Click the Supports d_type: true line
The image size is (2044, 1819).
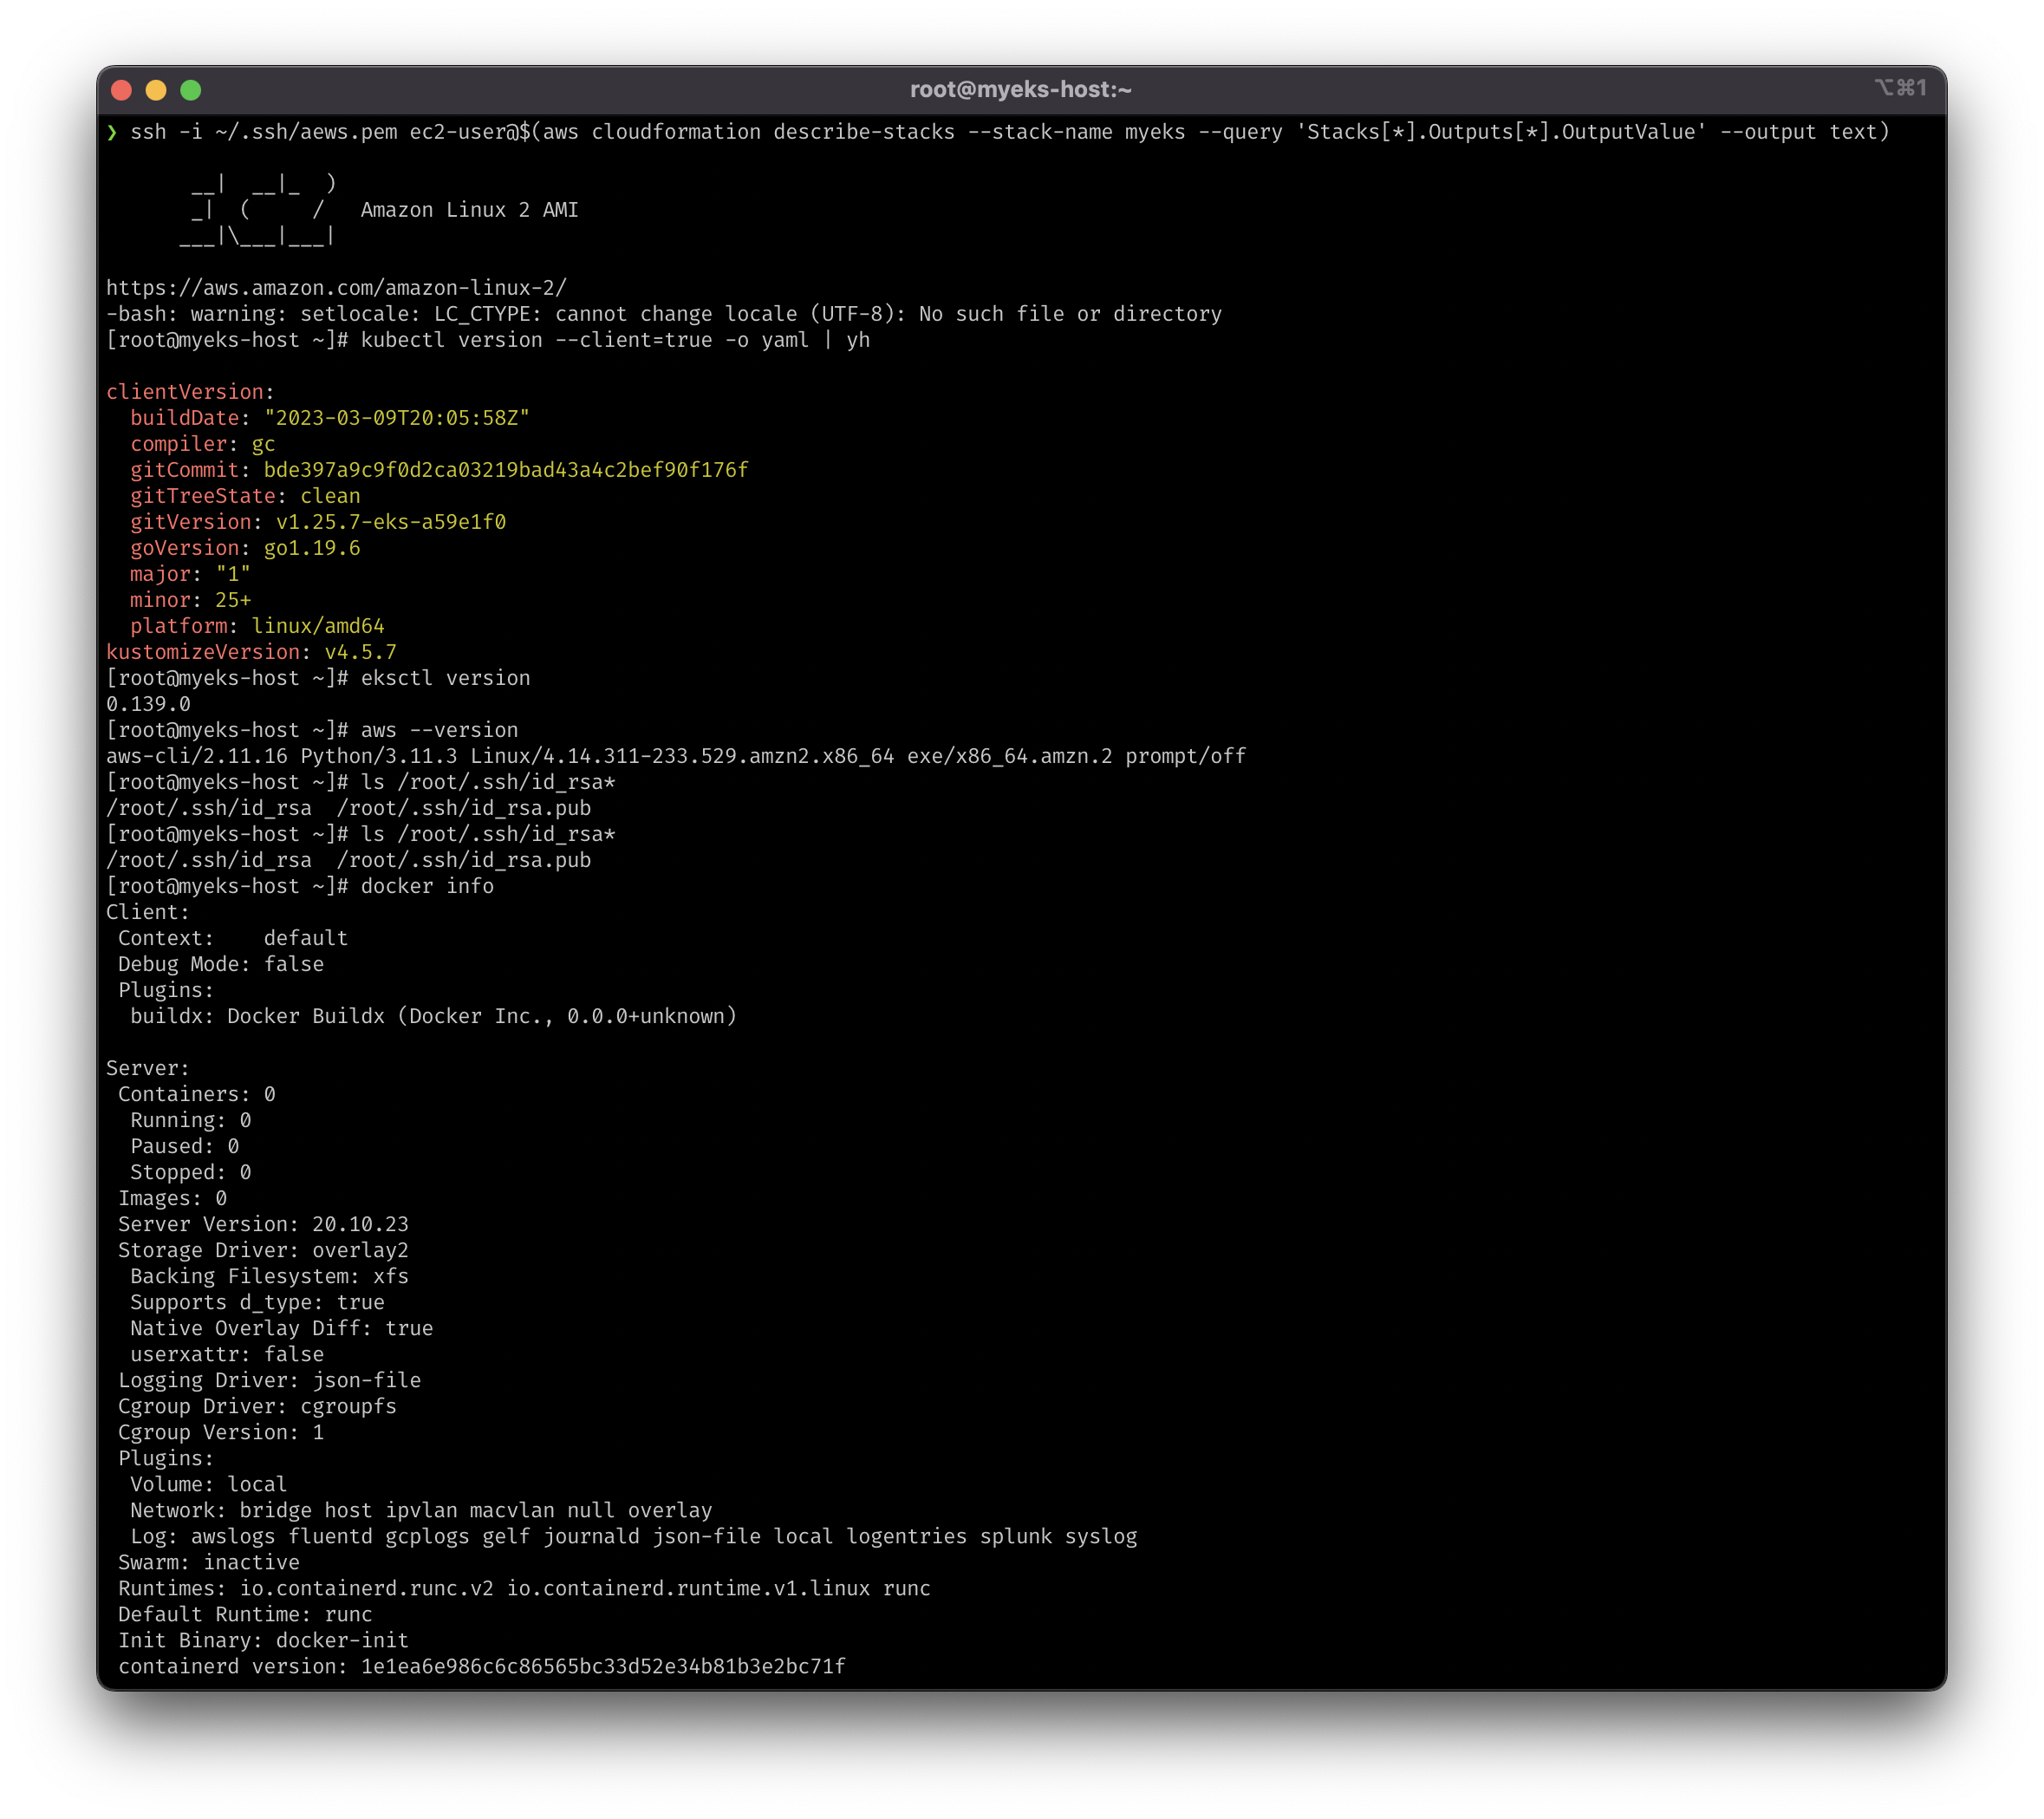tap(257, 1302)
